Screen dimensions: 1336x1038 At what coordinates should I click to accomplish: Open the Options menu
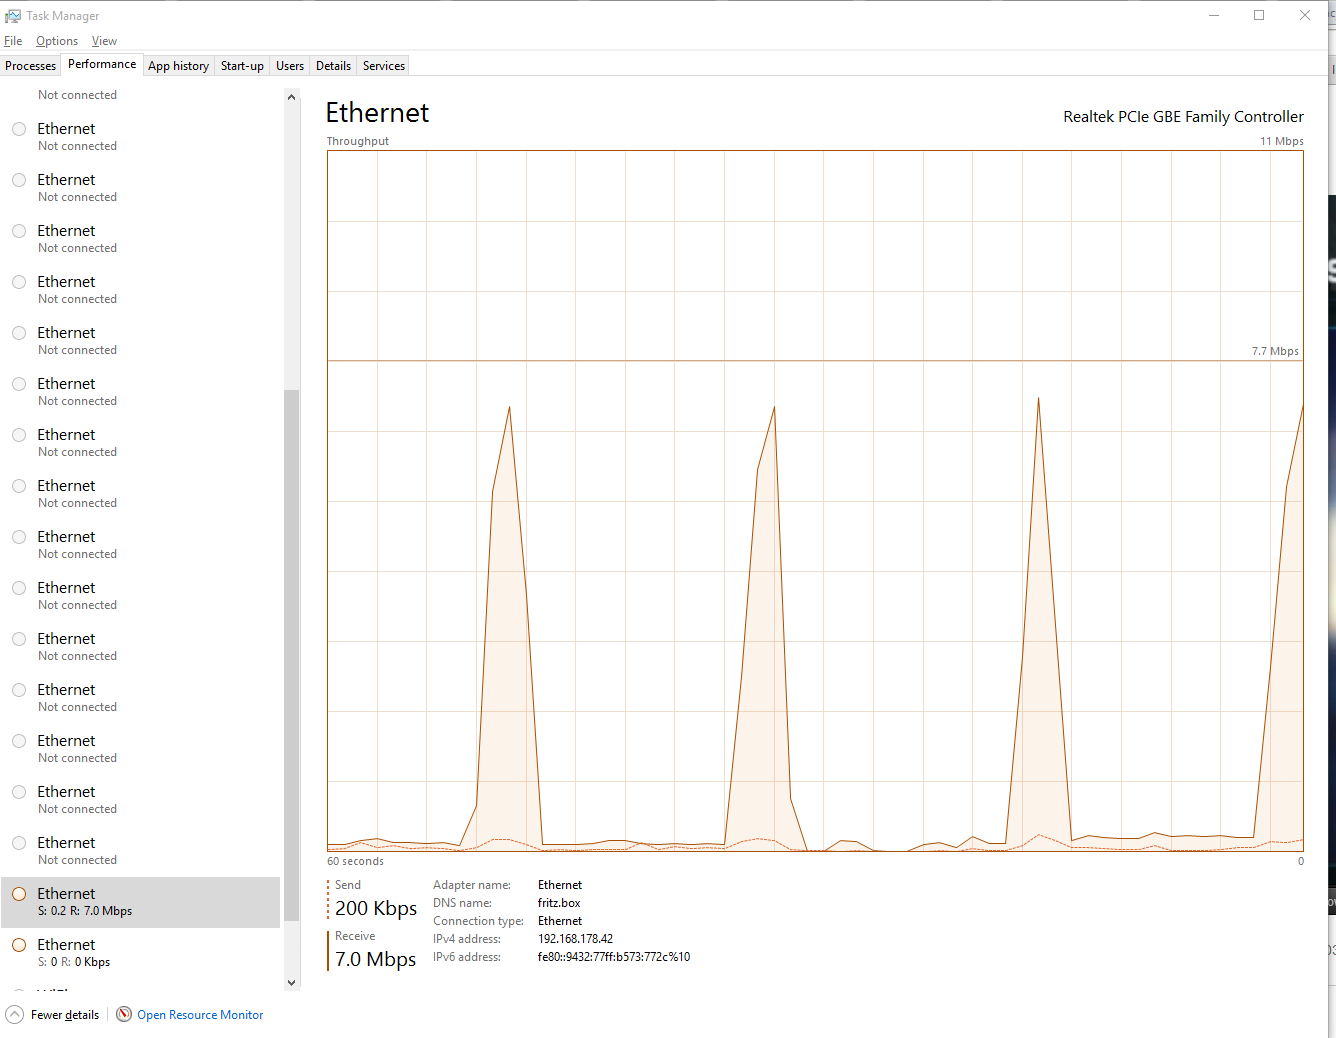tap(57, 41)
